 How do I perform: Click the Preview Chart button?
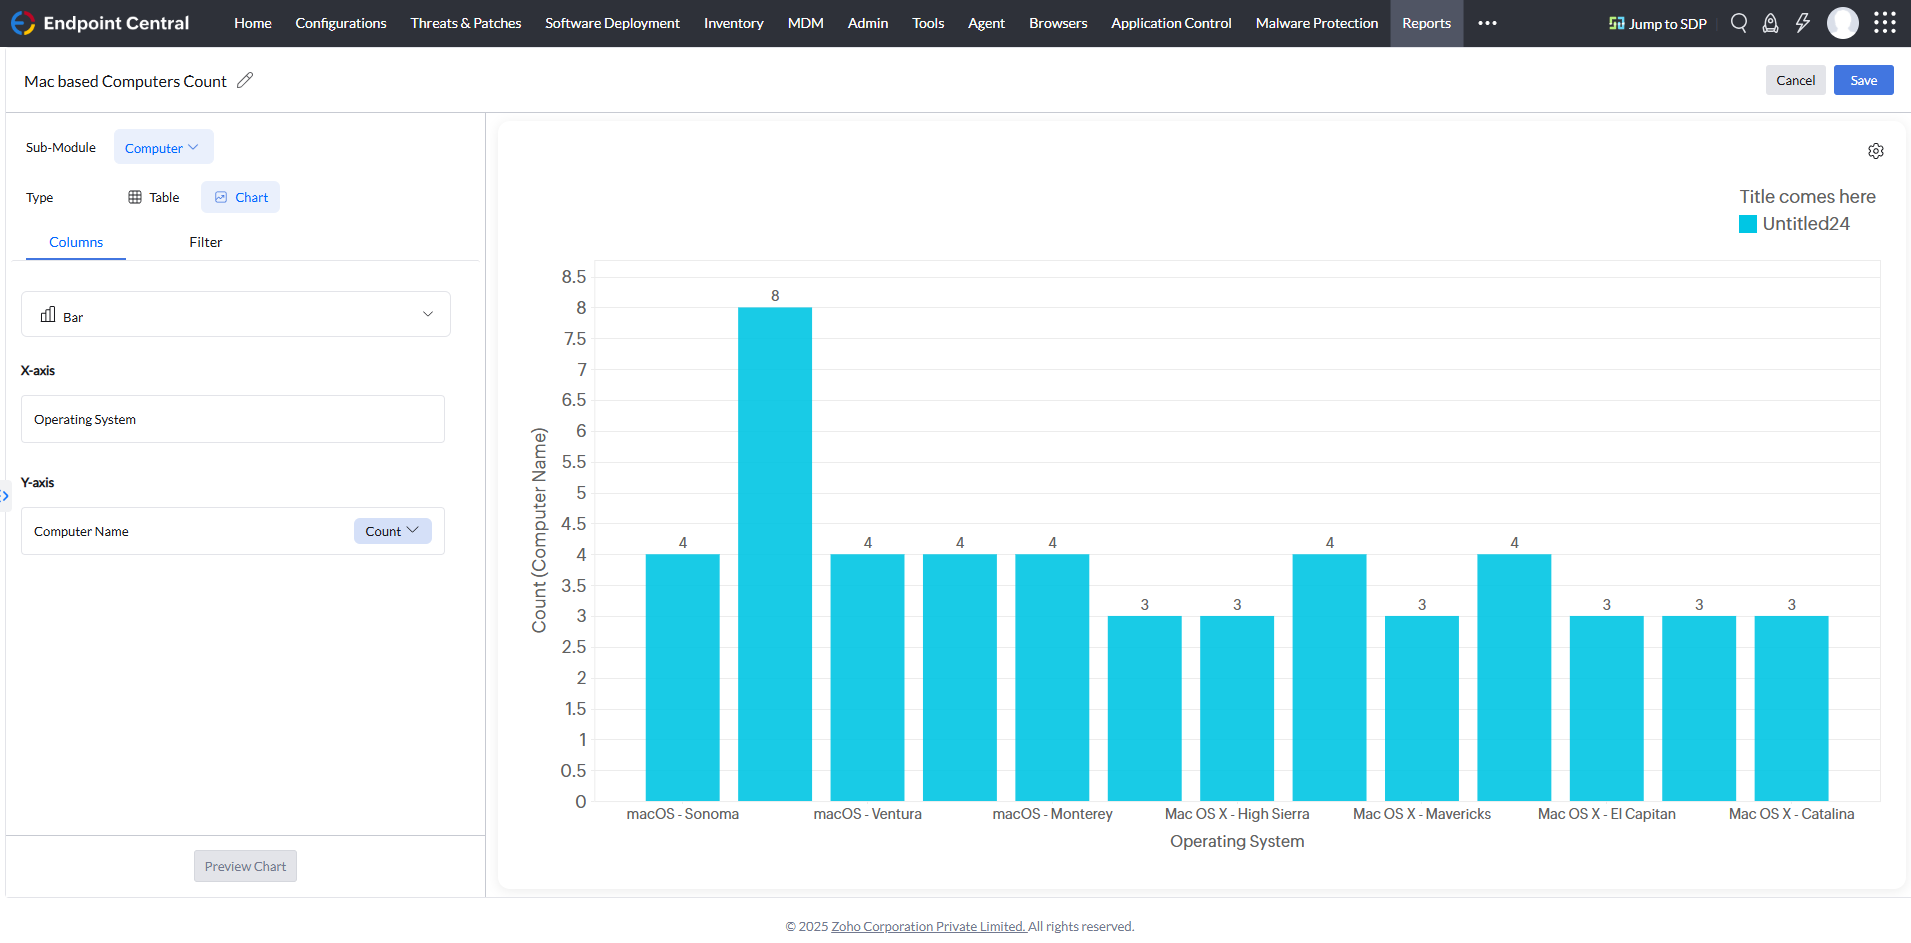point(245,866)
